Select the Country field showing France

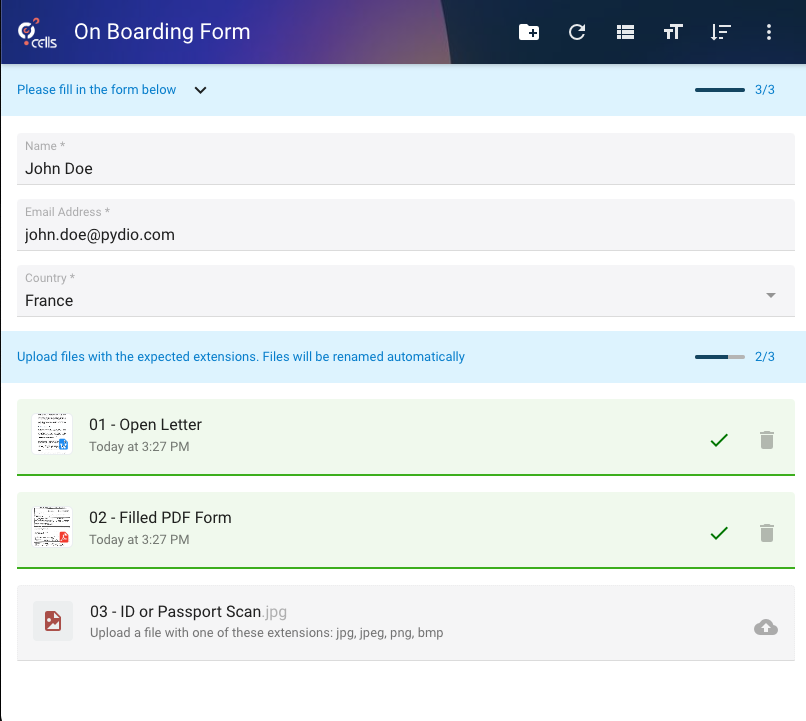pos(406,291)
